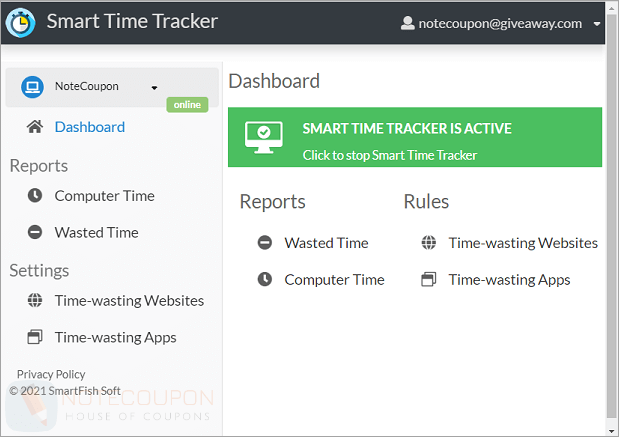This screenshot has height=437, width=619.
Task: Open Computer Time link under dashboard Reports
Action: [334, 280]
